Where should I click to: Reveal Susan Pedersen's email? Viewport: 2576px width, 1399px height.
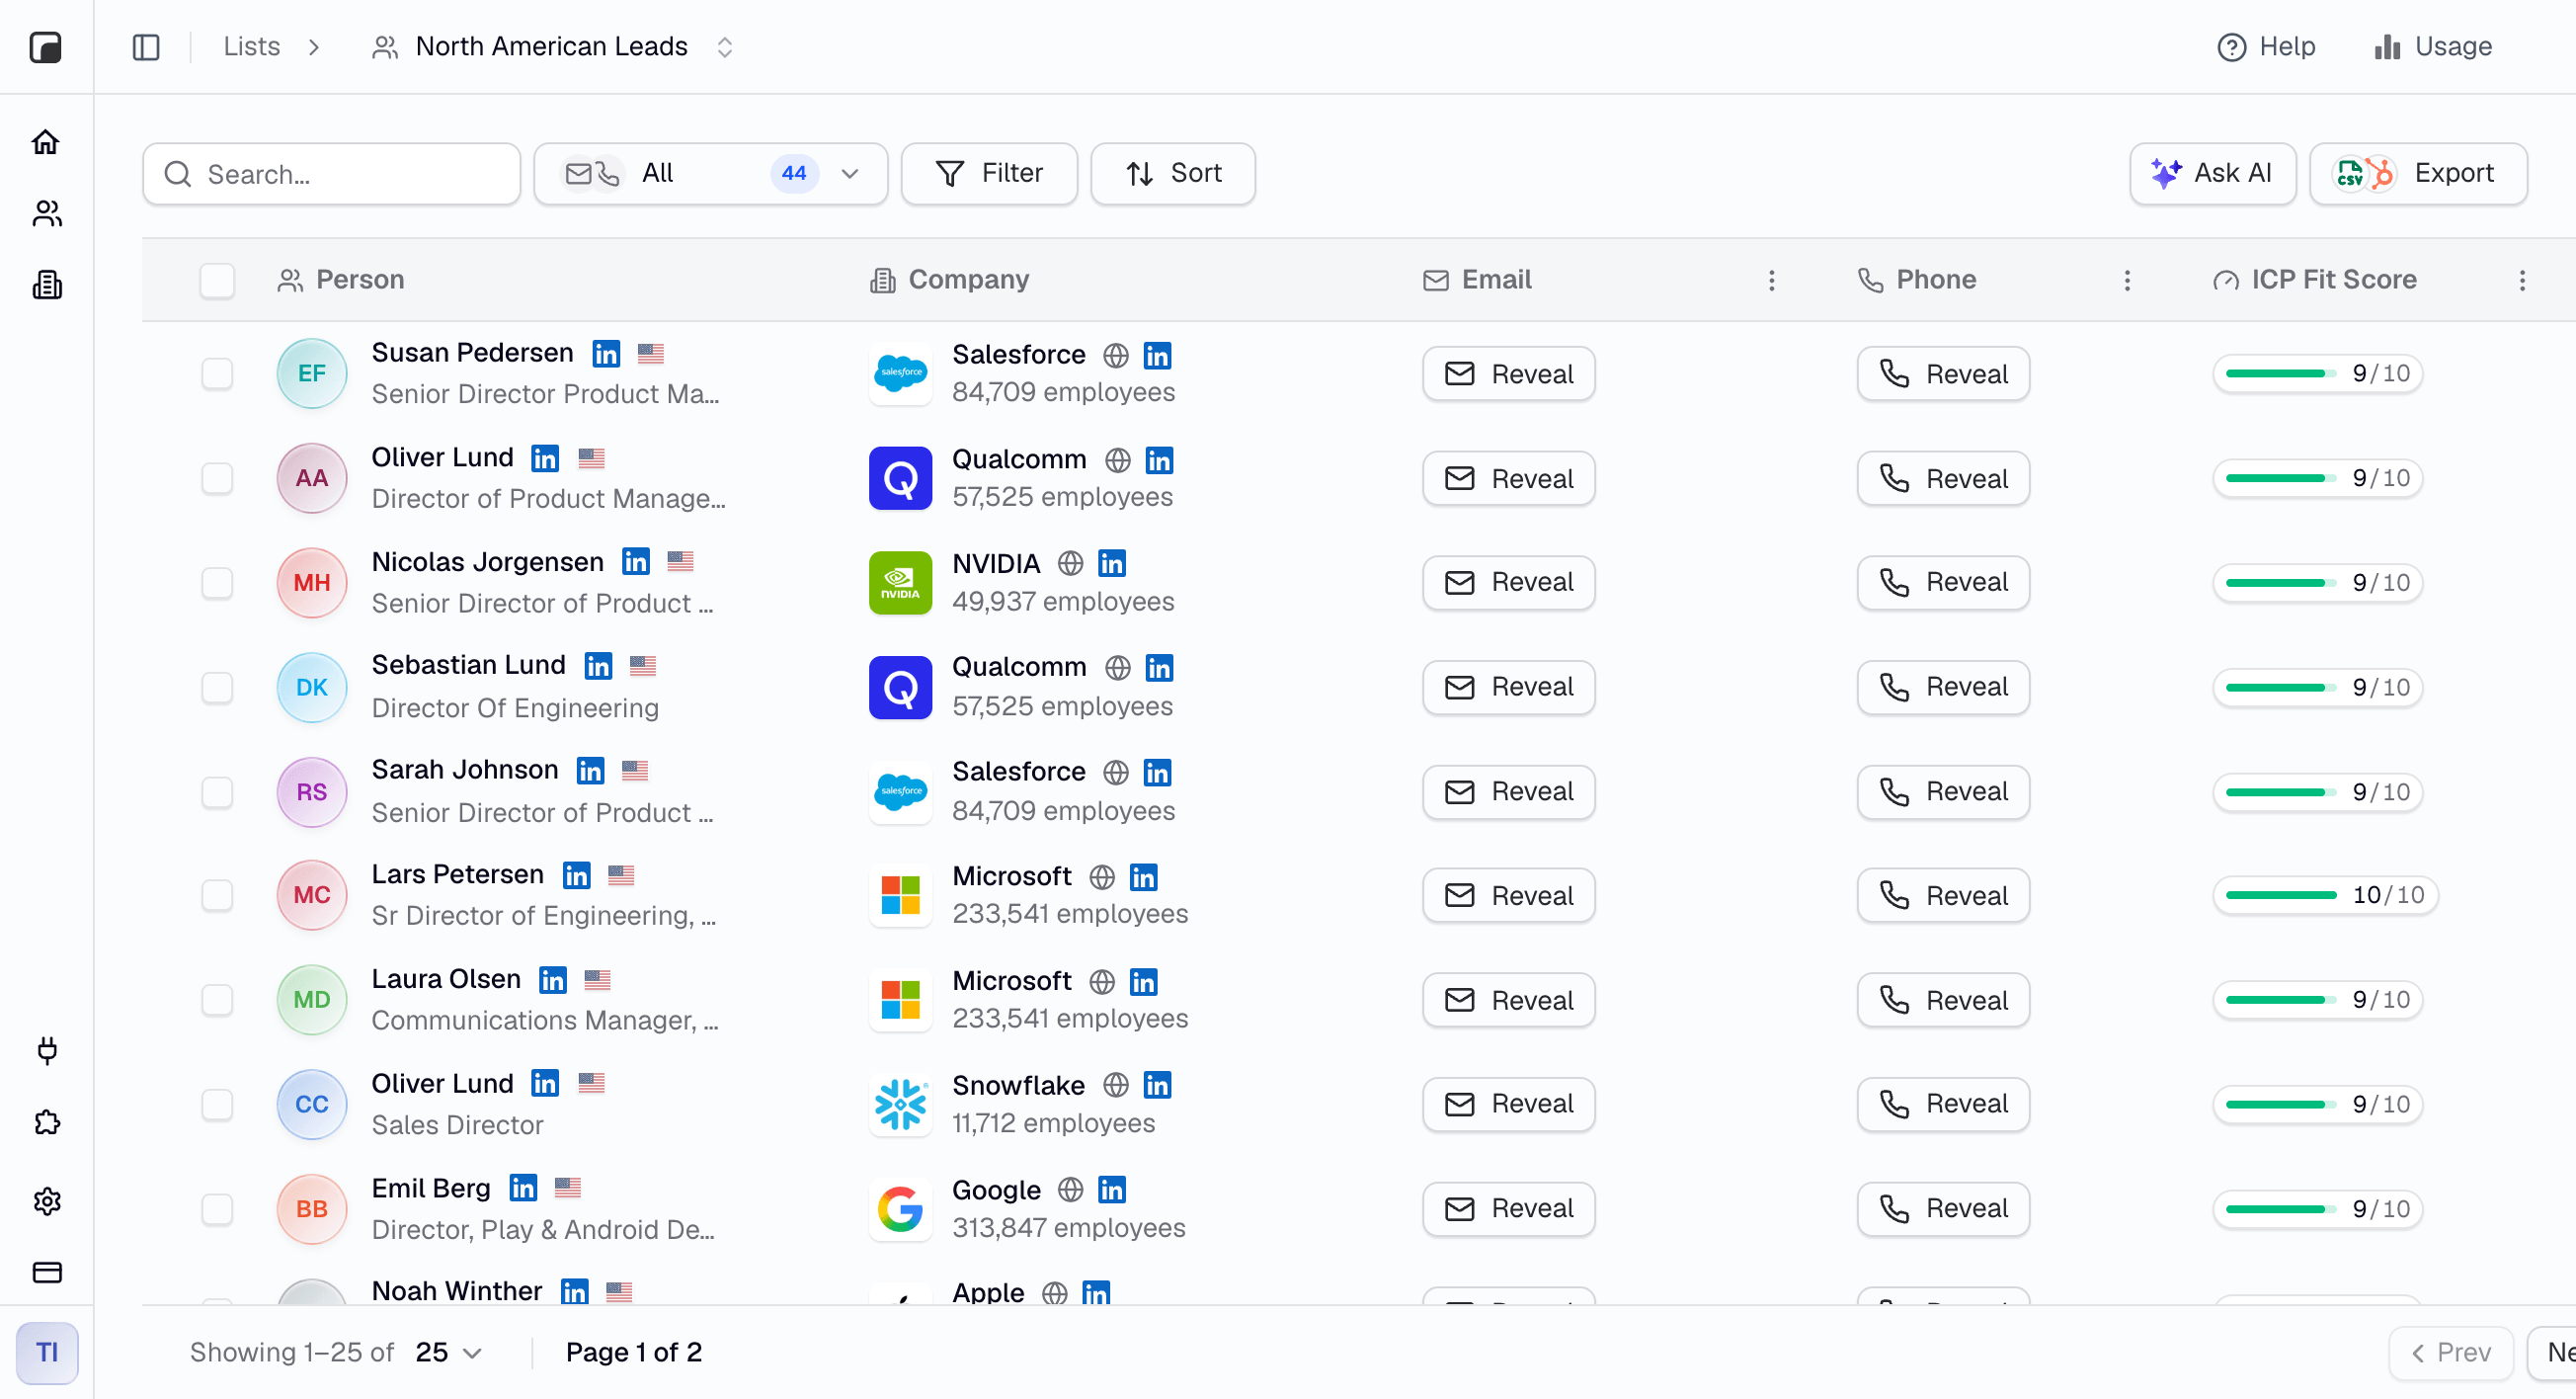(1509, 374)
